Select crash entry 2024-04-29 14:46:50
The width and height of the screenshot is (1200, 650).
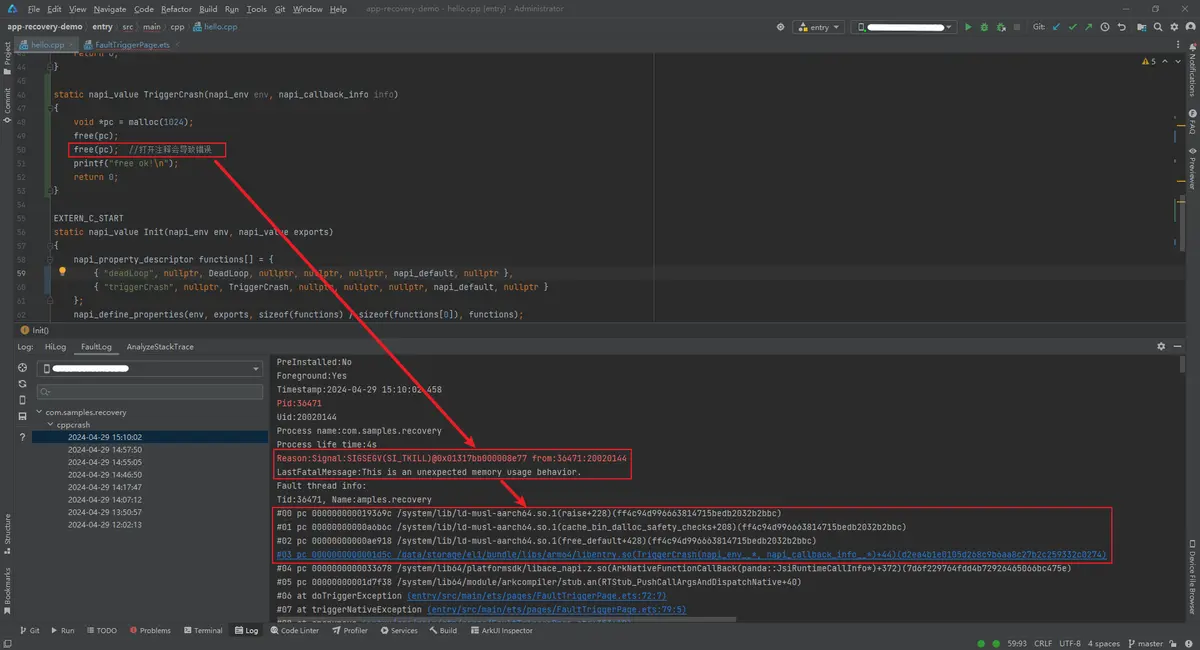[104, 474]
